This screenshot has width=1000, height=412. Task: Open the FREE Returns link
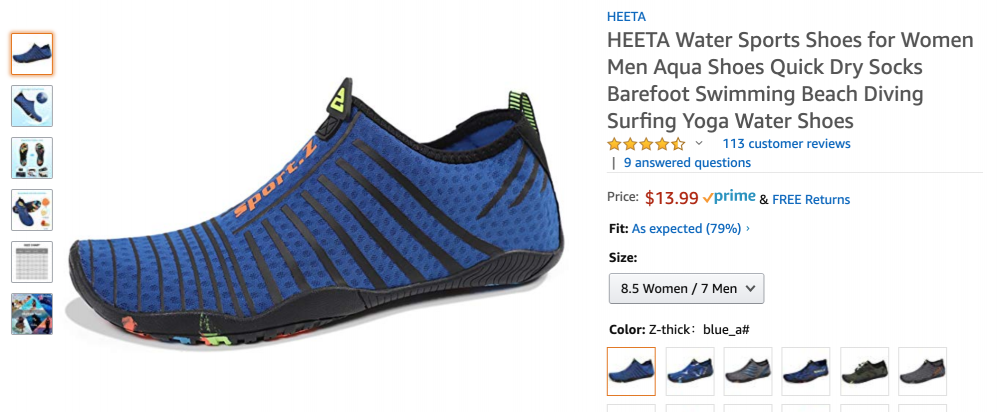coord(811,200)
